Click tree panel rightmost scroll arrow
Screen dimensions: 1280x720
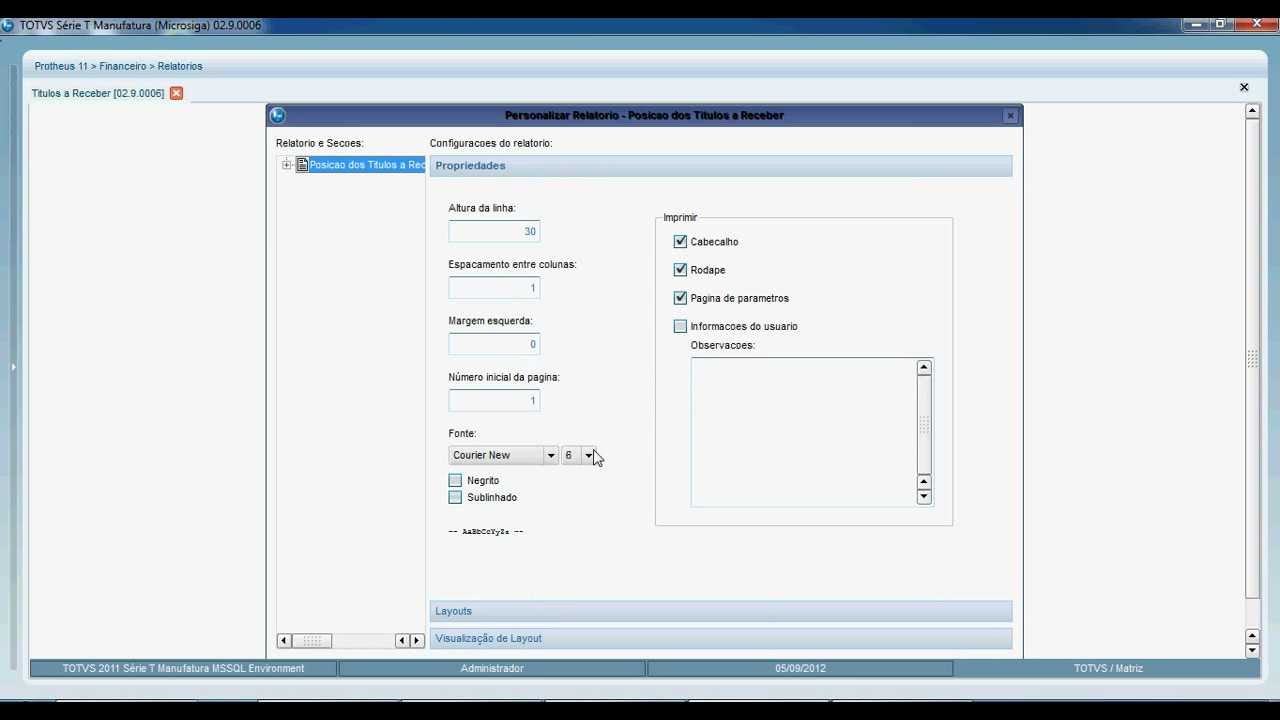point(418,640)
